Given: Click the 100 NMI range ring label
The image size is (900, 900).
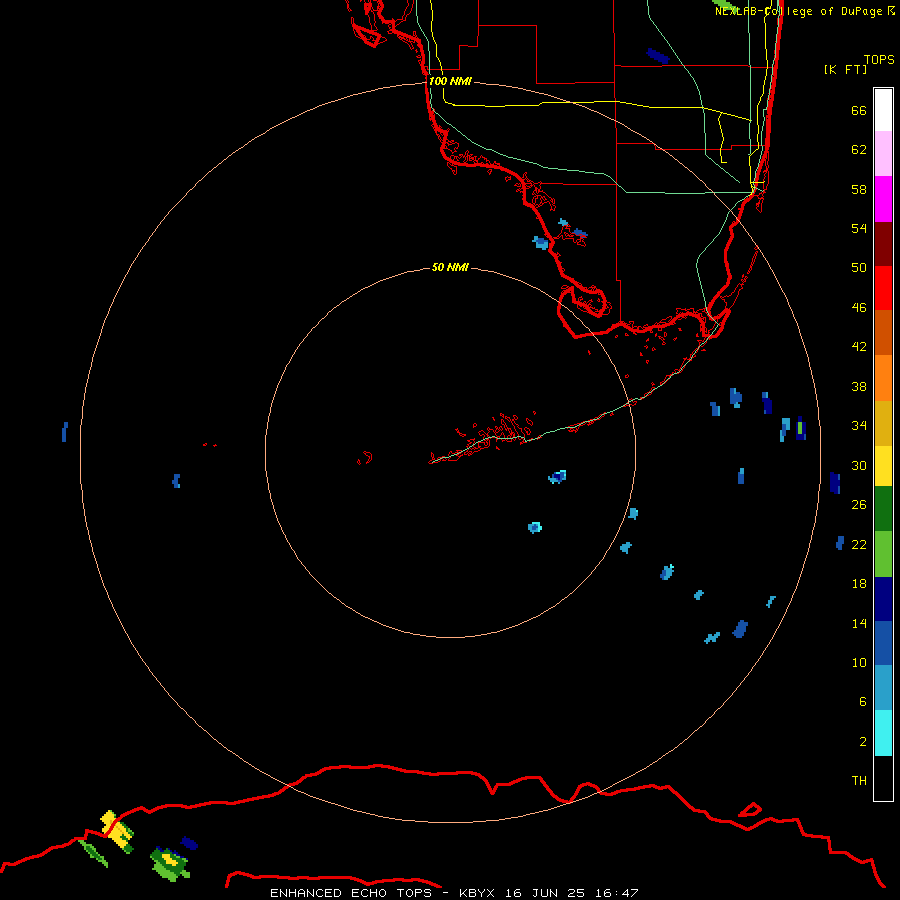Looking at the screenshot, I should 450,81.
